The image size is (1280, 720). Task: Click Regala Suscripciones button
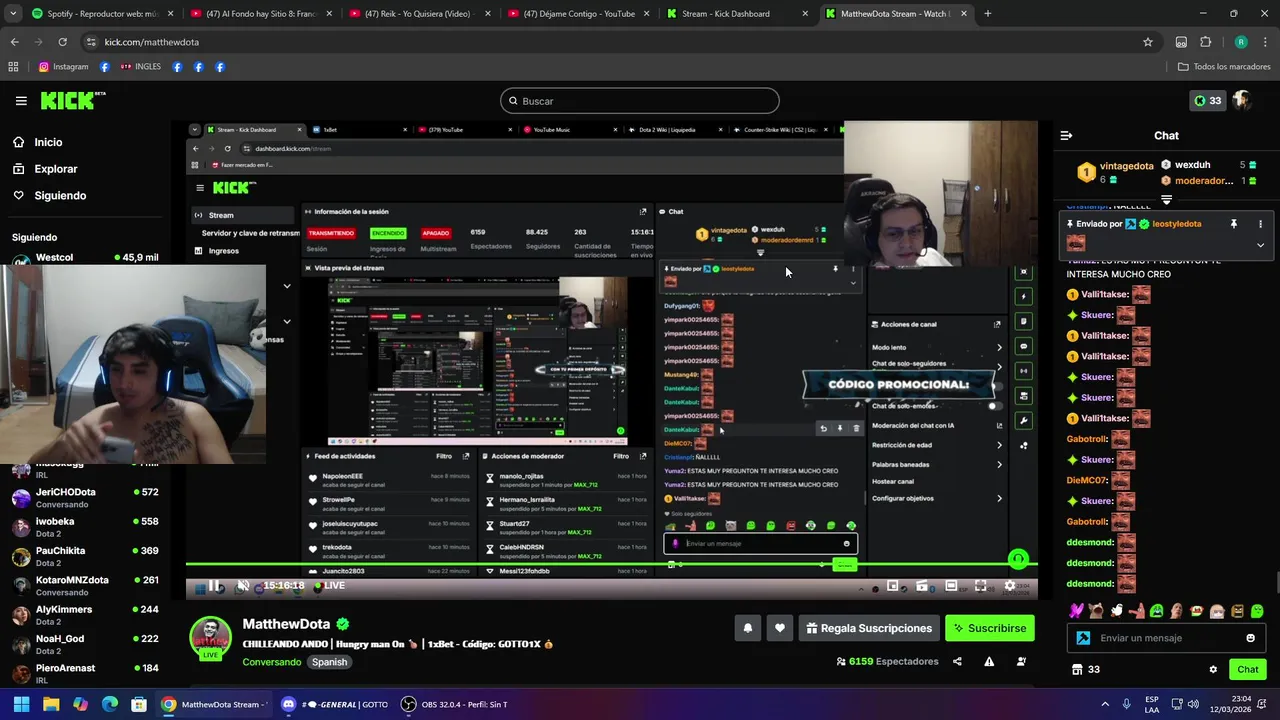[869, 628]
